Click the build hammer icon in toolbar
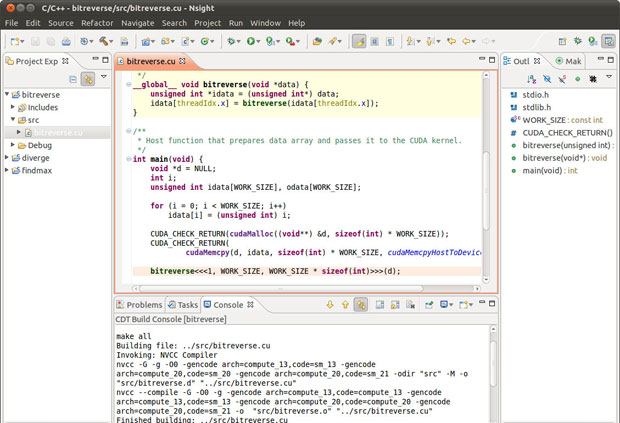Viewport: 620px width, 423px height. pos(105,42)
